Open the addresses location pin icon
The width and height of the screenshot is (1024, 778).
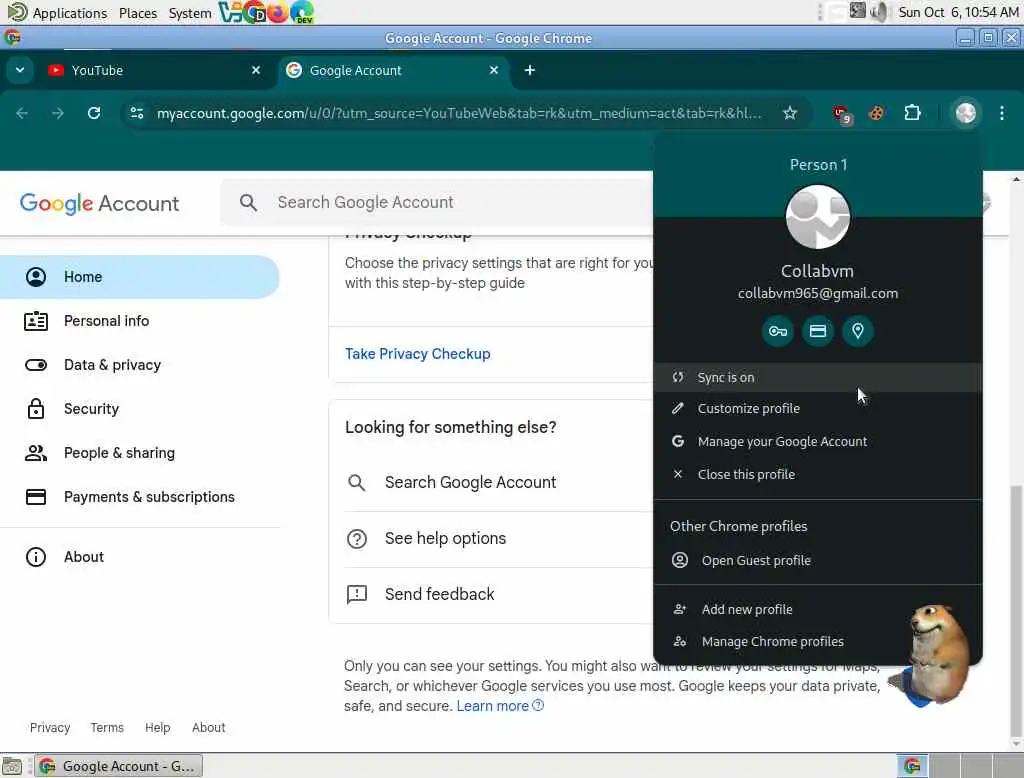point(857,331)
